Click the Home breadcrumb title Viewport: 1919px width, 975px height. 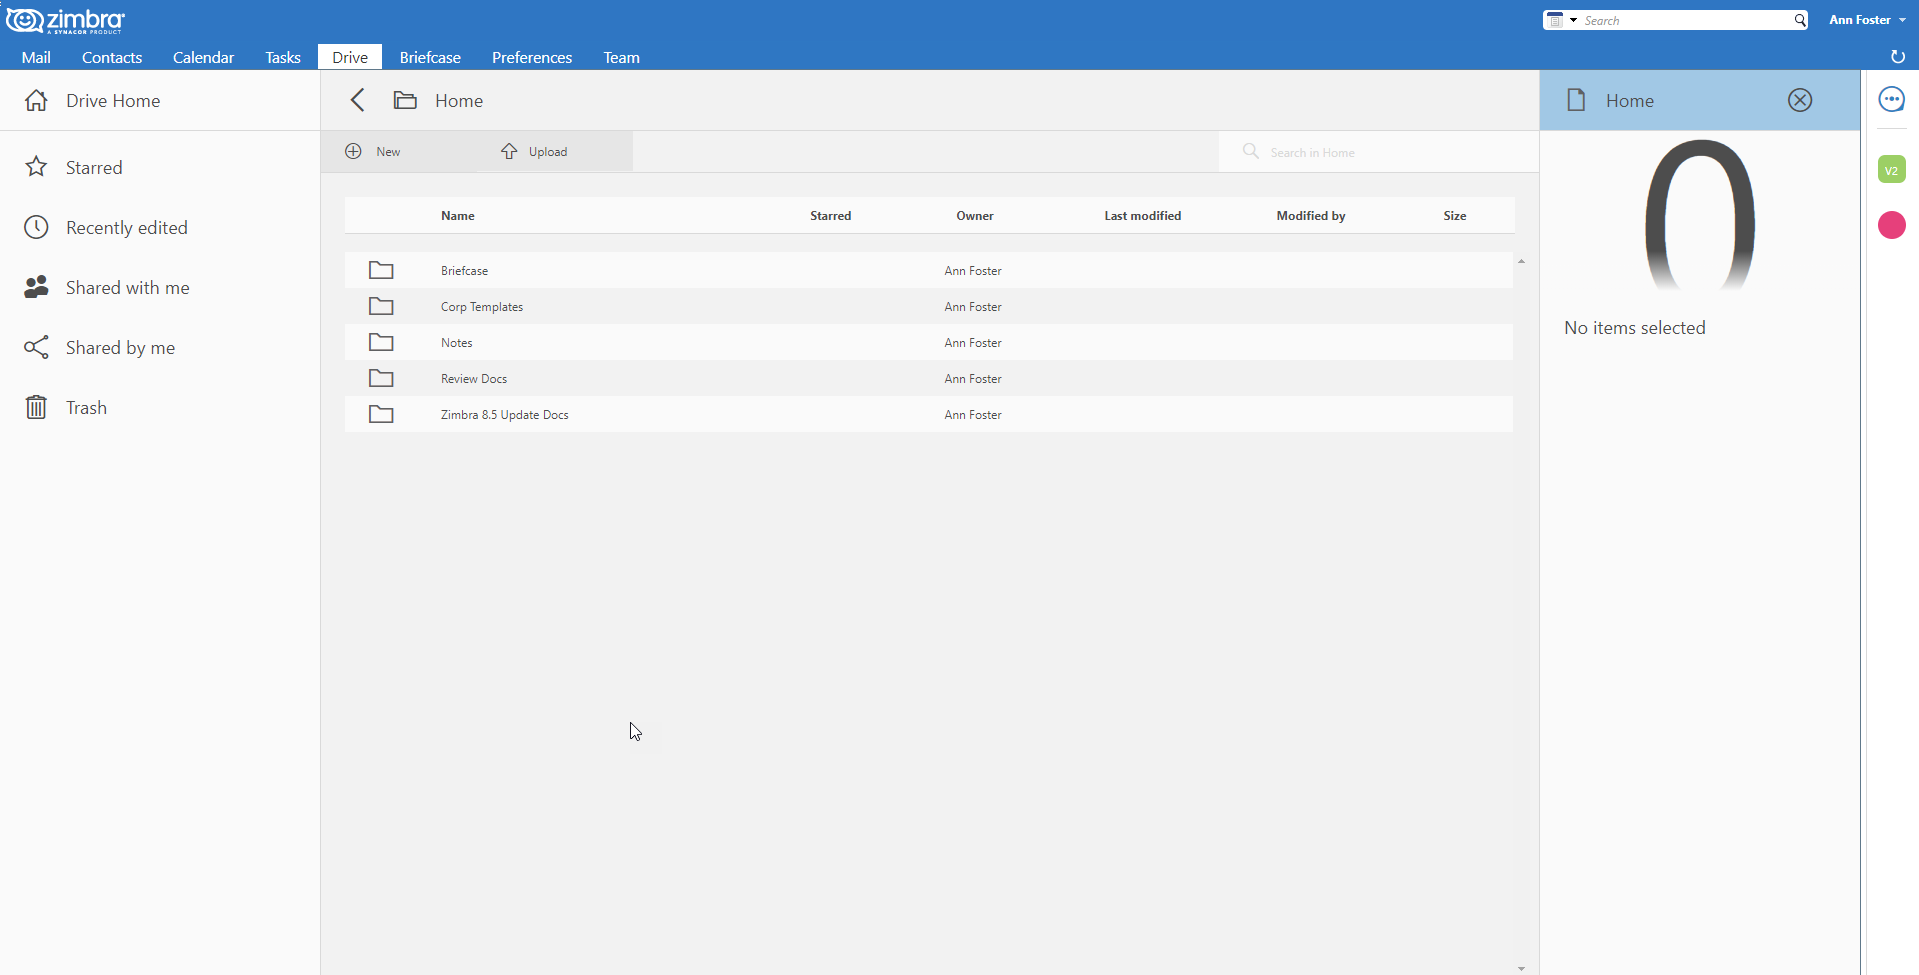point(459,101)
